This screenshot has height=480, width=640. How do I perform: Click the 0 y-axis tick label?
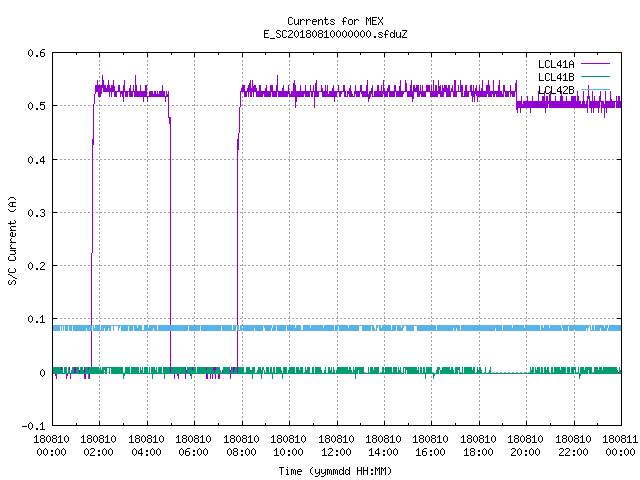pos(42,373)
